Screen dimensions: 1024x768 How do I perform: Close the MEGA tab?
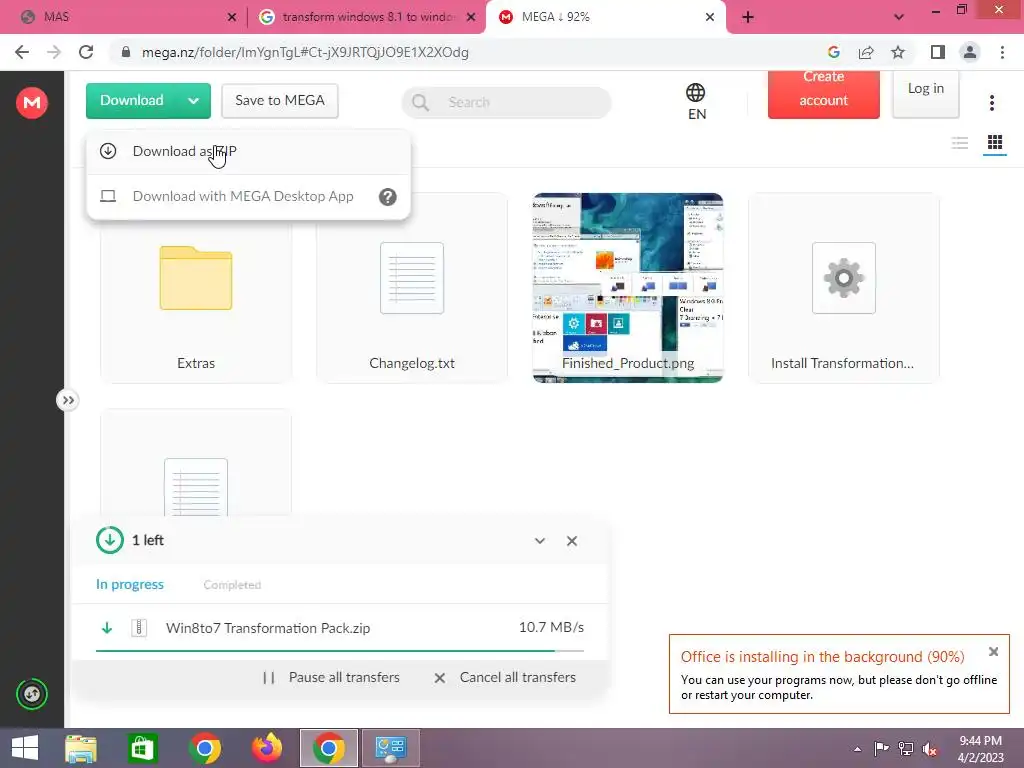[x=710, y=18]
